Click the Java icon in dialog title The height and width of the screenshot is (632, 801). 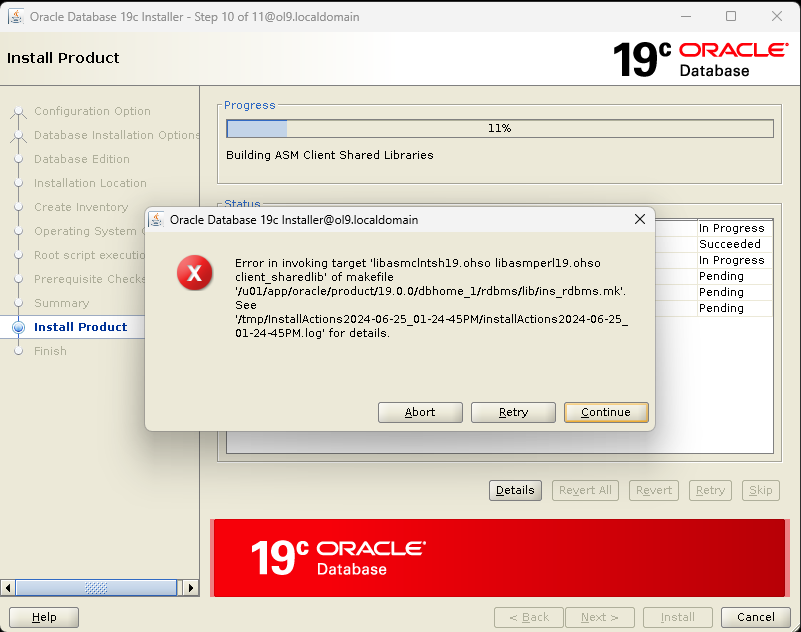click(x=156, y=220)
